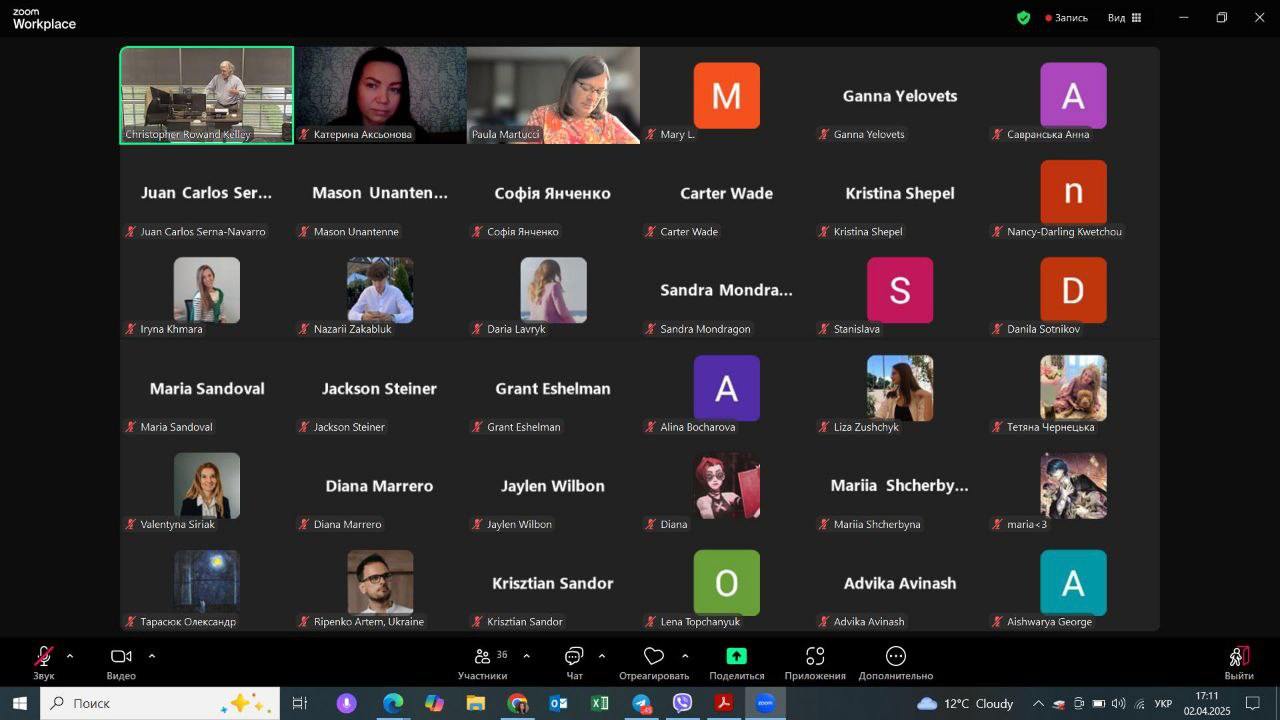
Task: Click Stanislava's pink S avatar
Action: [x=900, y=290]
